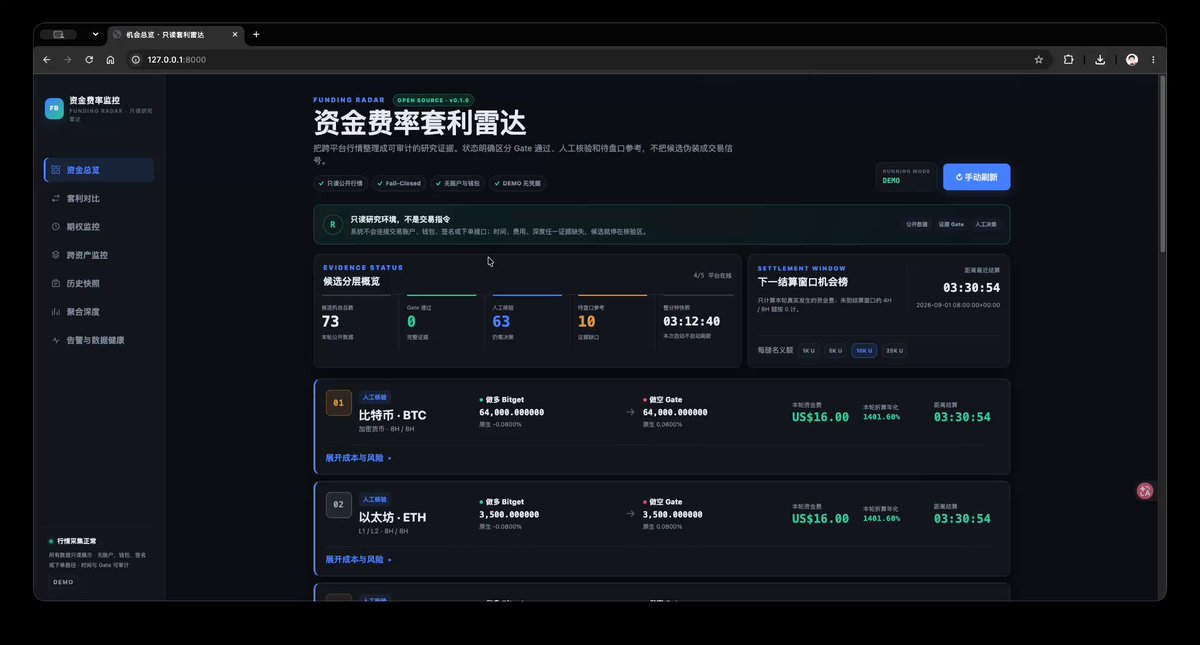The height and width of the screenshot is (645, 1200).
Task: Click the FR logo in the sidebar
Action: [x=54, y=108]
